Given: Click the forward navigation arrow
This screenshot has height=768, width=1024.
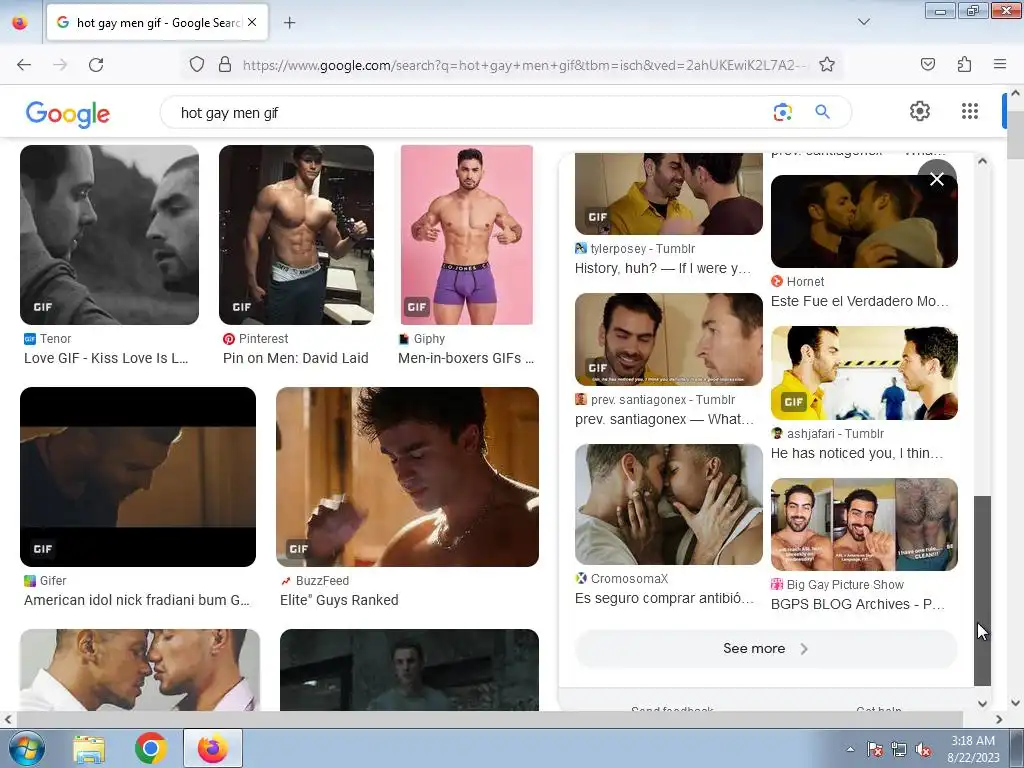Looking at the screenshot, I should pos(60,65).
